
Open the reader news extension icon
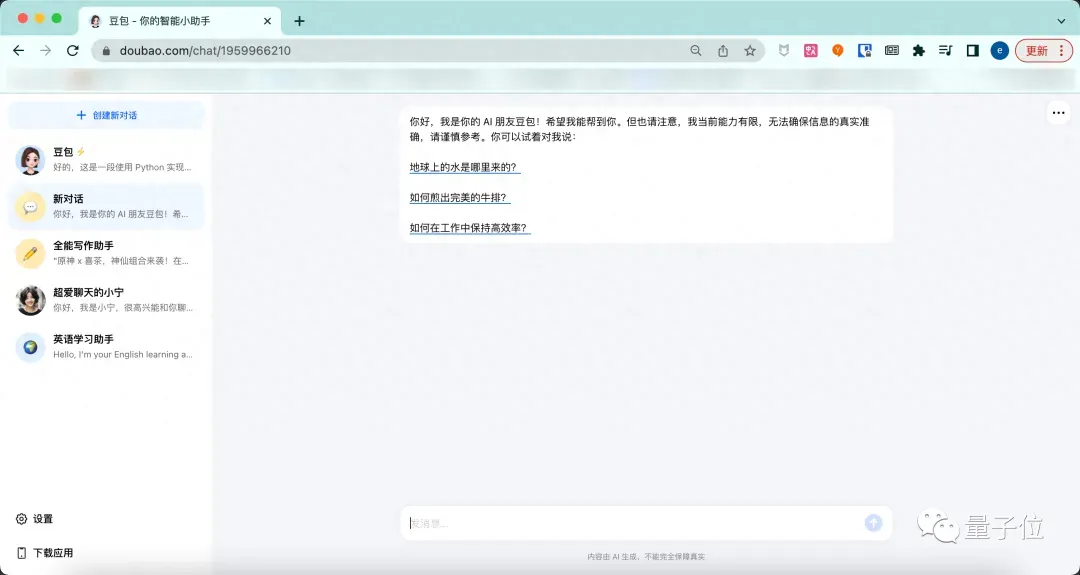click(891, 50)
